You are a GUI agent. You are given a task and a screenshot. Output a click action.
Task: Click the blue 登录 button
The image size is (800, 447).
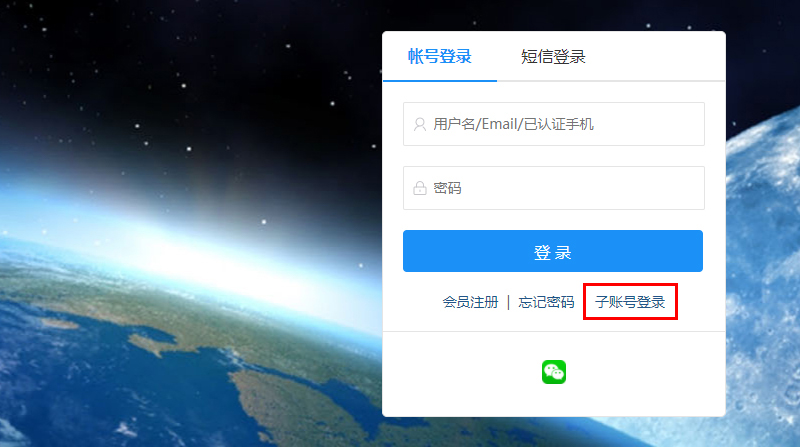point(553,251)
